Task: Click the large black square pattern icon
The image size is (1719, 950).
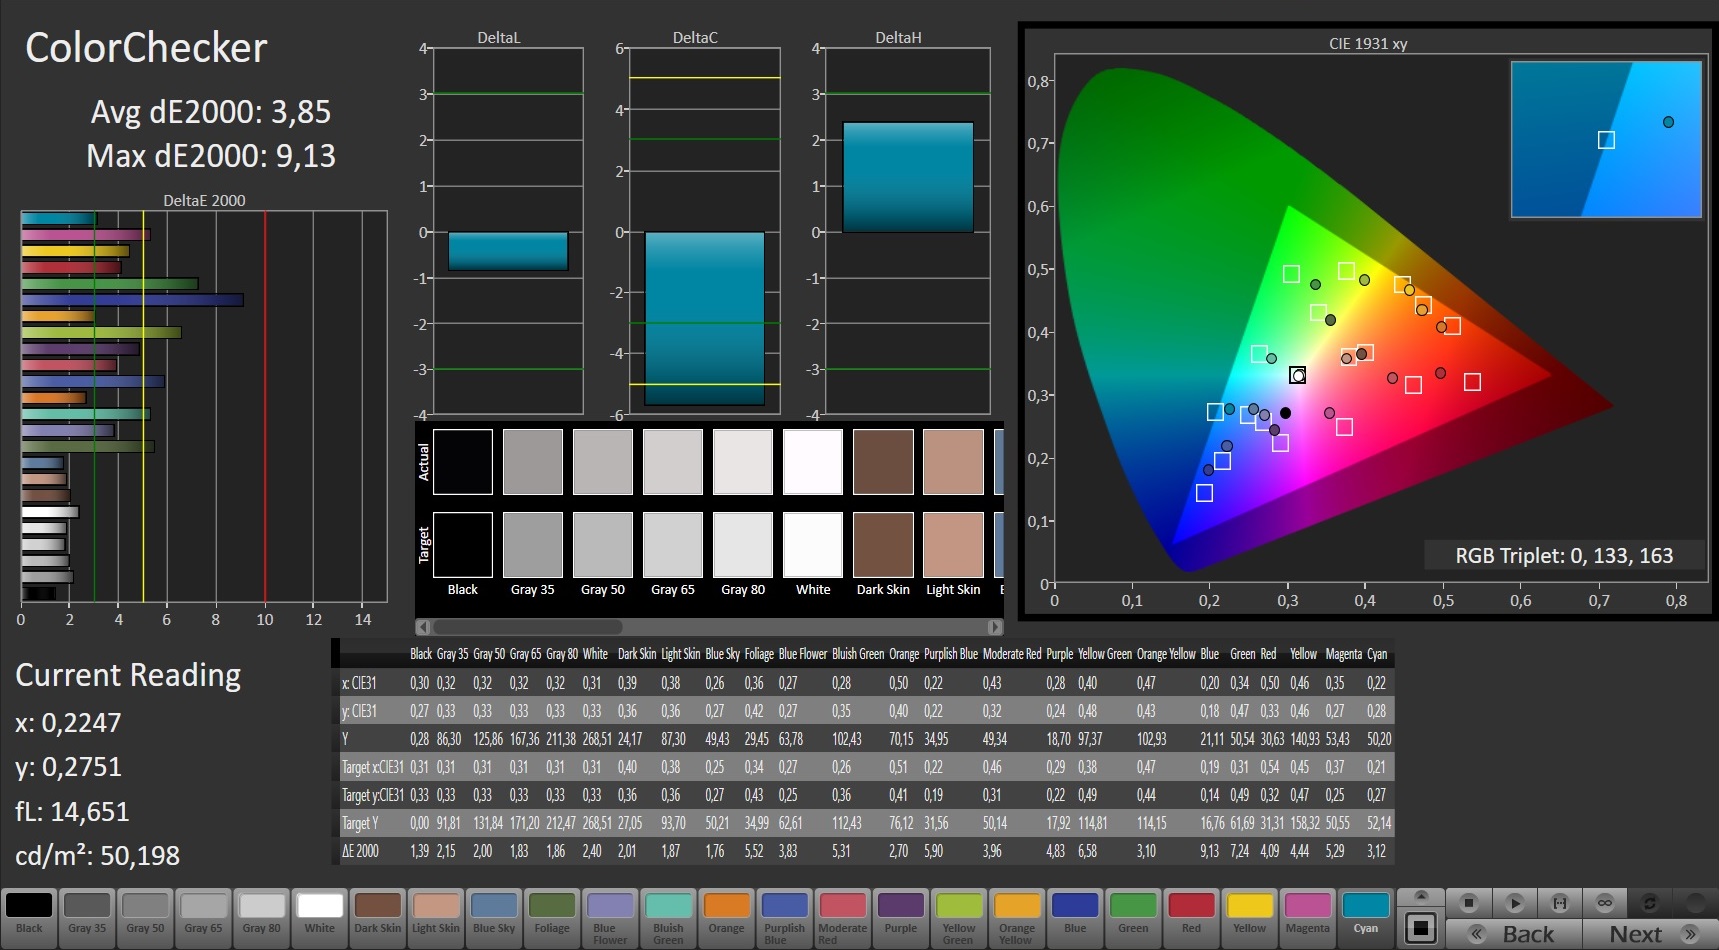Action: (1420, 928)
